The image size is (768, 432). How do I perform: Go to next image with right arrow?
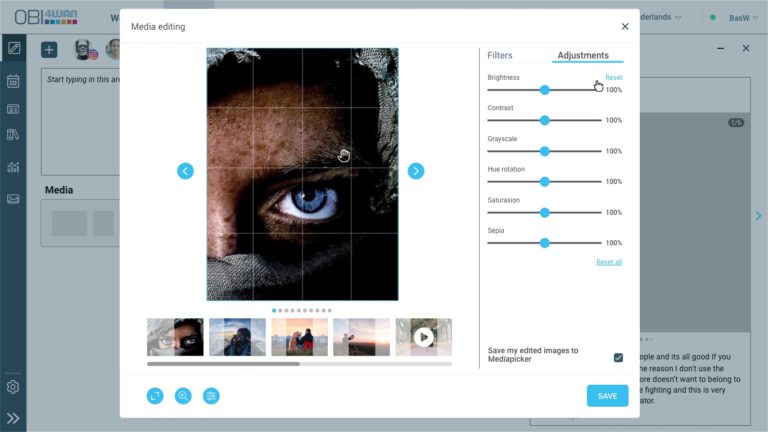click(x=416, y=171)
